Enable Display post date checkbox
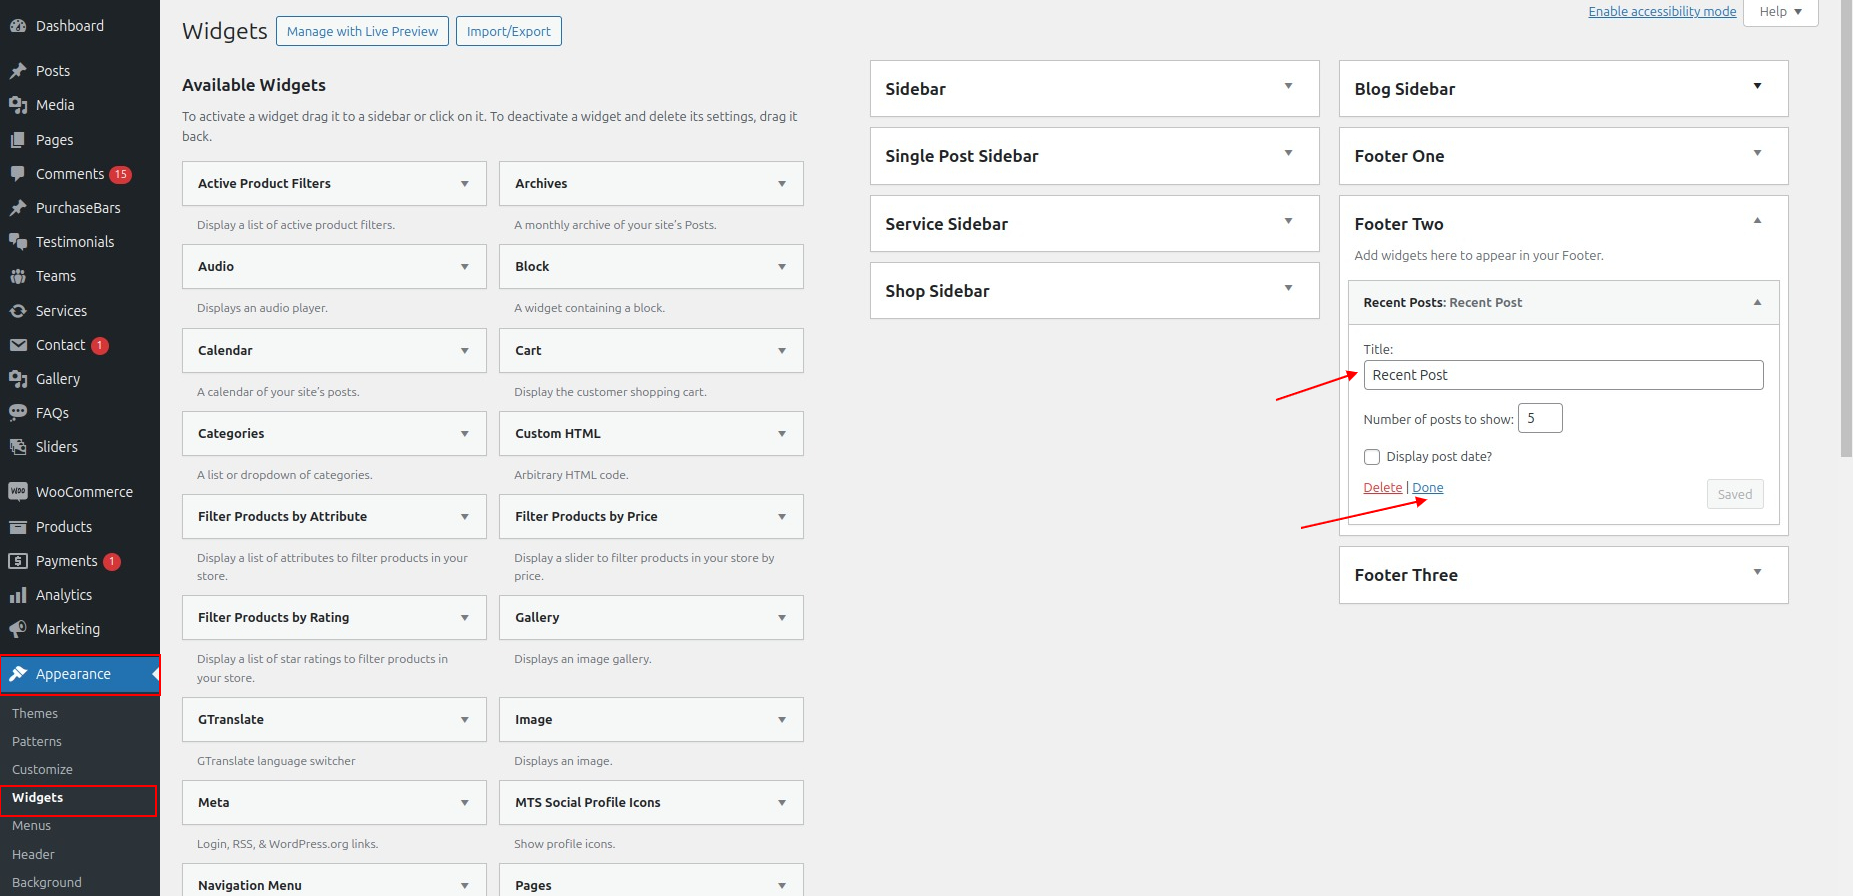The width and height of the screenshot is (1853, 896). coord(1372,457)
